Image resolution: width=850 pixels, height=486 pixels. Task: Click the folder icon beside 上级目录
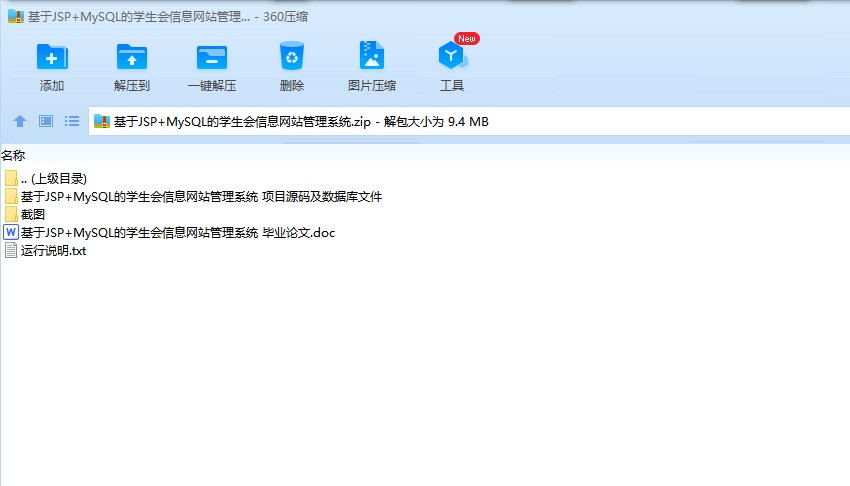(x=11, y=178)
